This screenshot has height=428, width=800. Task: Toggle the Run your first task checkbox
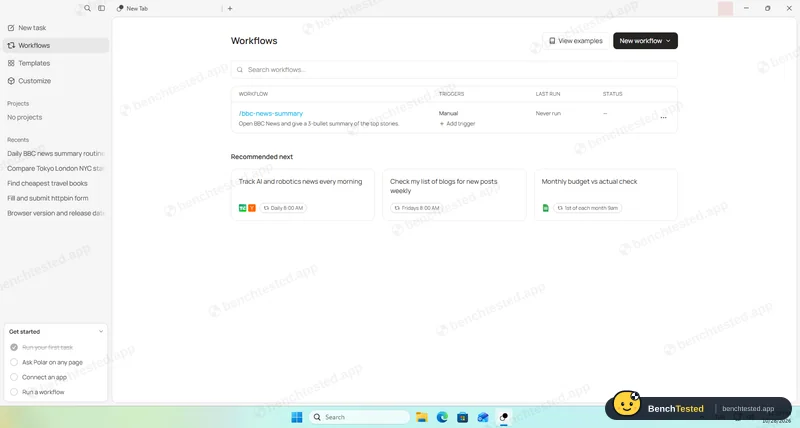tap(14, 347)
